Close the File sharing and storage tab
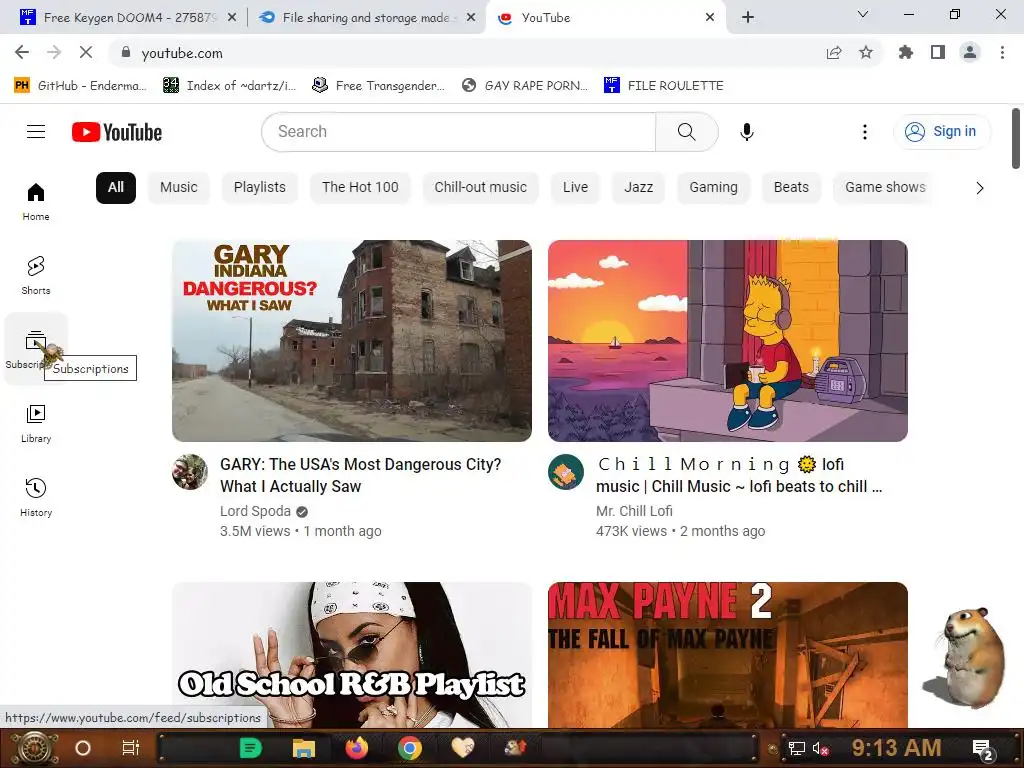 click(471, 18)
